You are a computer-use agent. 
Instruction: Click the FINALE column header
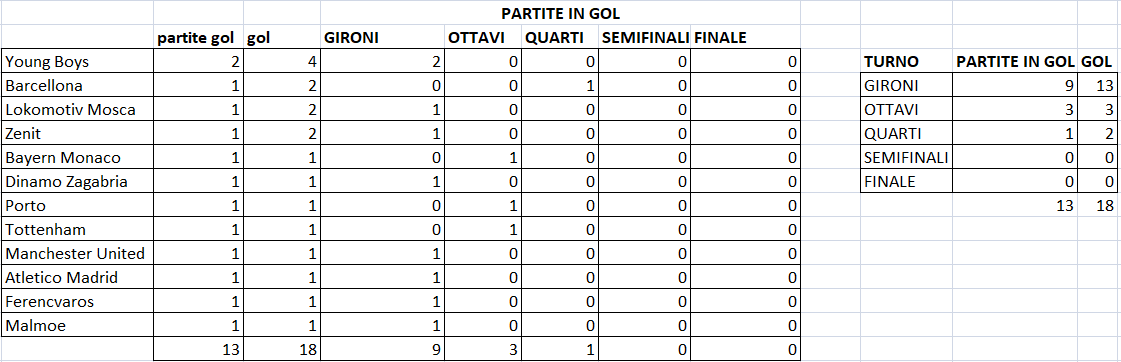point(746,38)
